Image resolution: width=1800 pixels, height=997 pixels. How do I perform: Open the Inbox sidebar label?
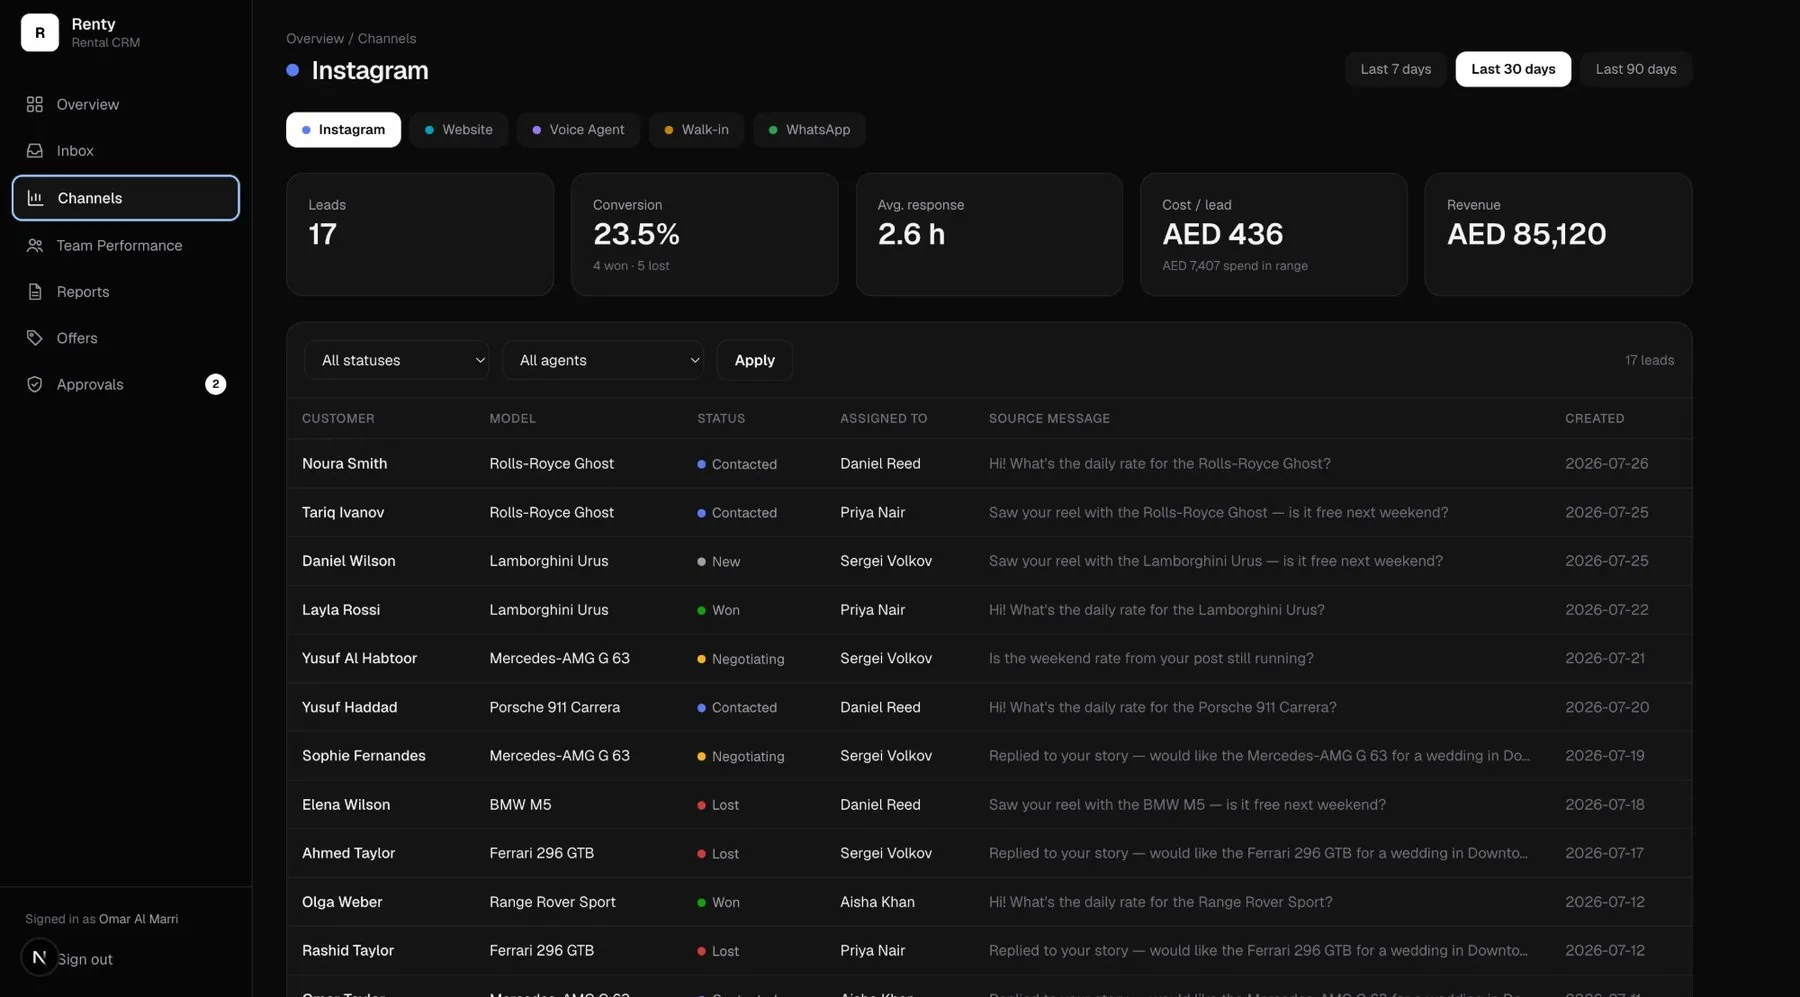[x=75, y=150]
